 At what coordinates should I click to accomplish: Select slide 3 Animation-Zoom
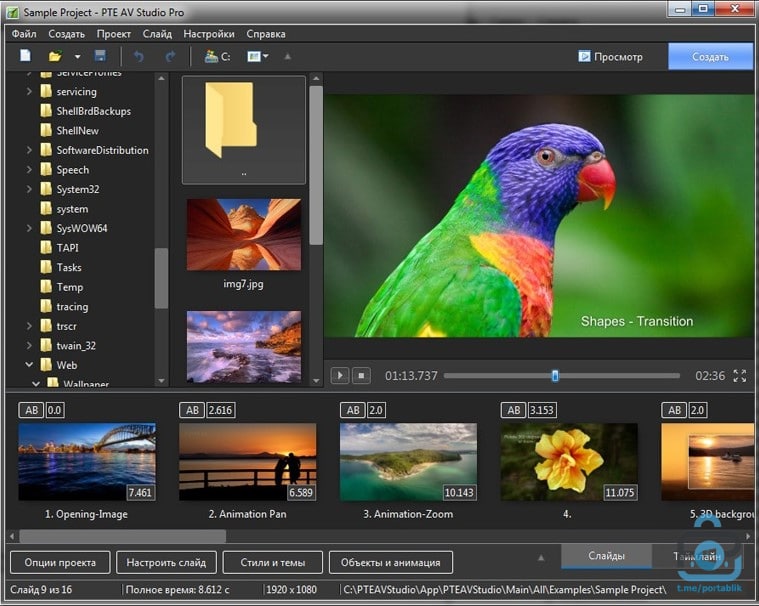coord(408,462)
